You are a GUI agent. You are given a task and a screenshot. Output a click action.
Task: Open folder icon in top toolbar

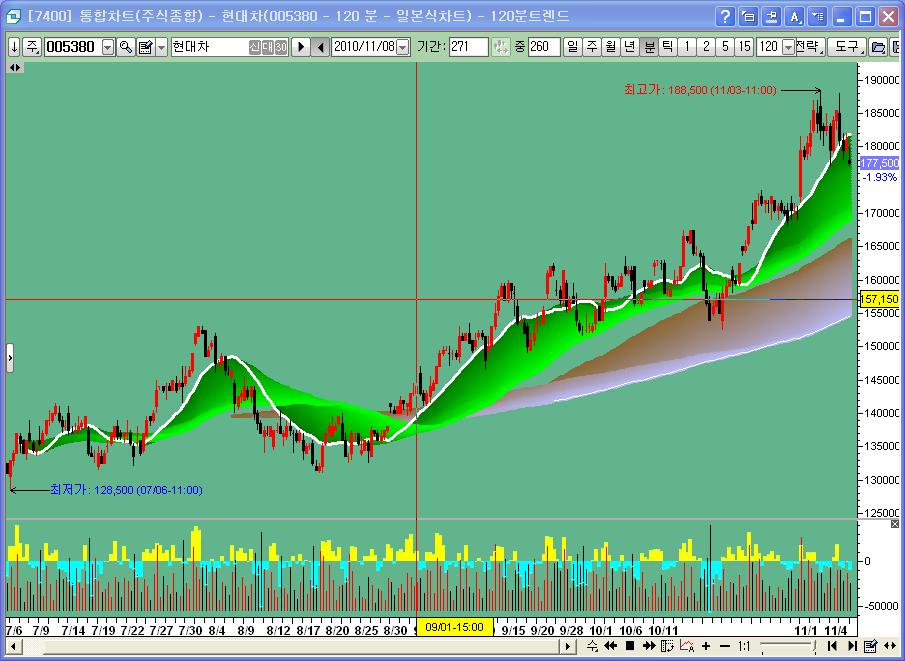[x=878, y=47]
